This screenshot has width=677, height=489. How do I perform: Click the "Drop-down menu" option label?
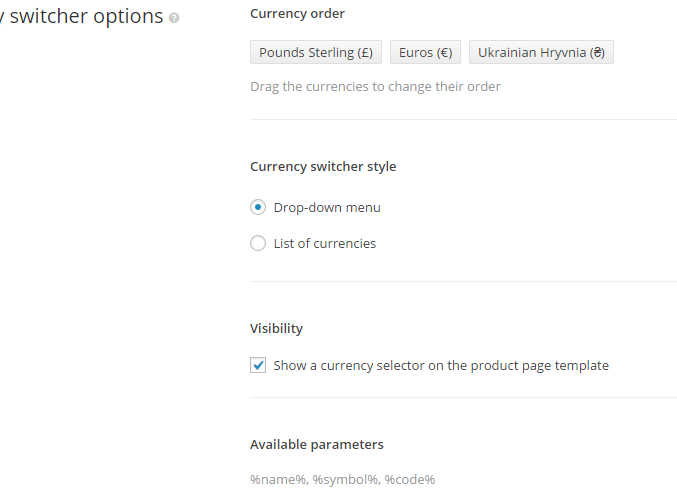327,207
